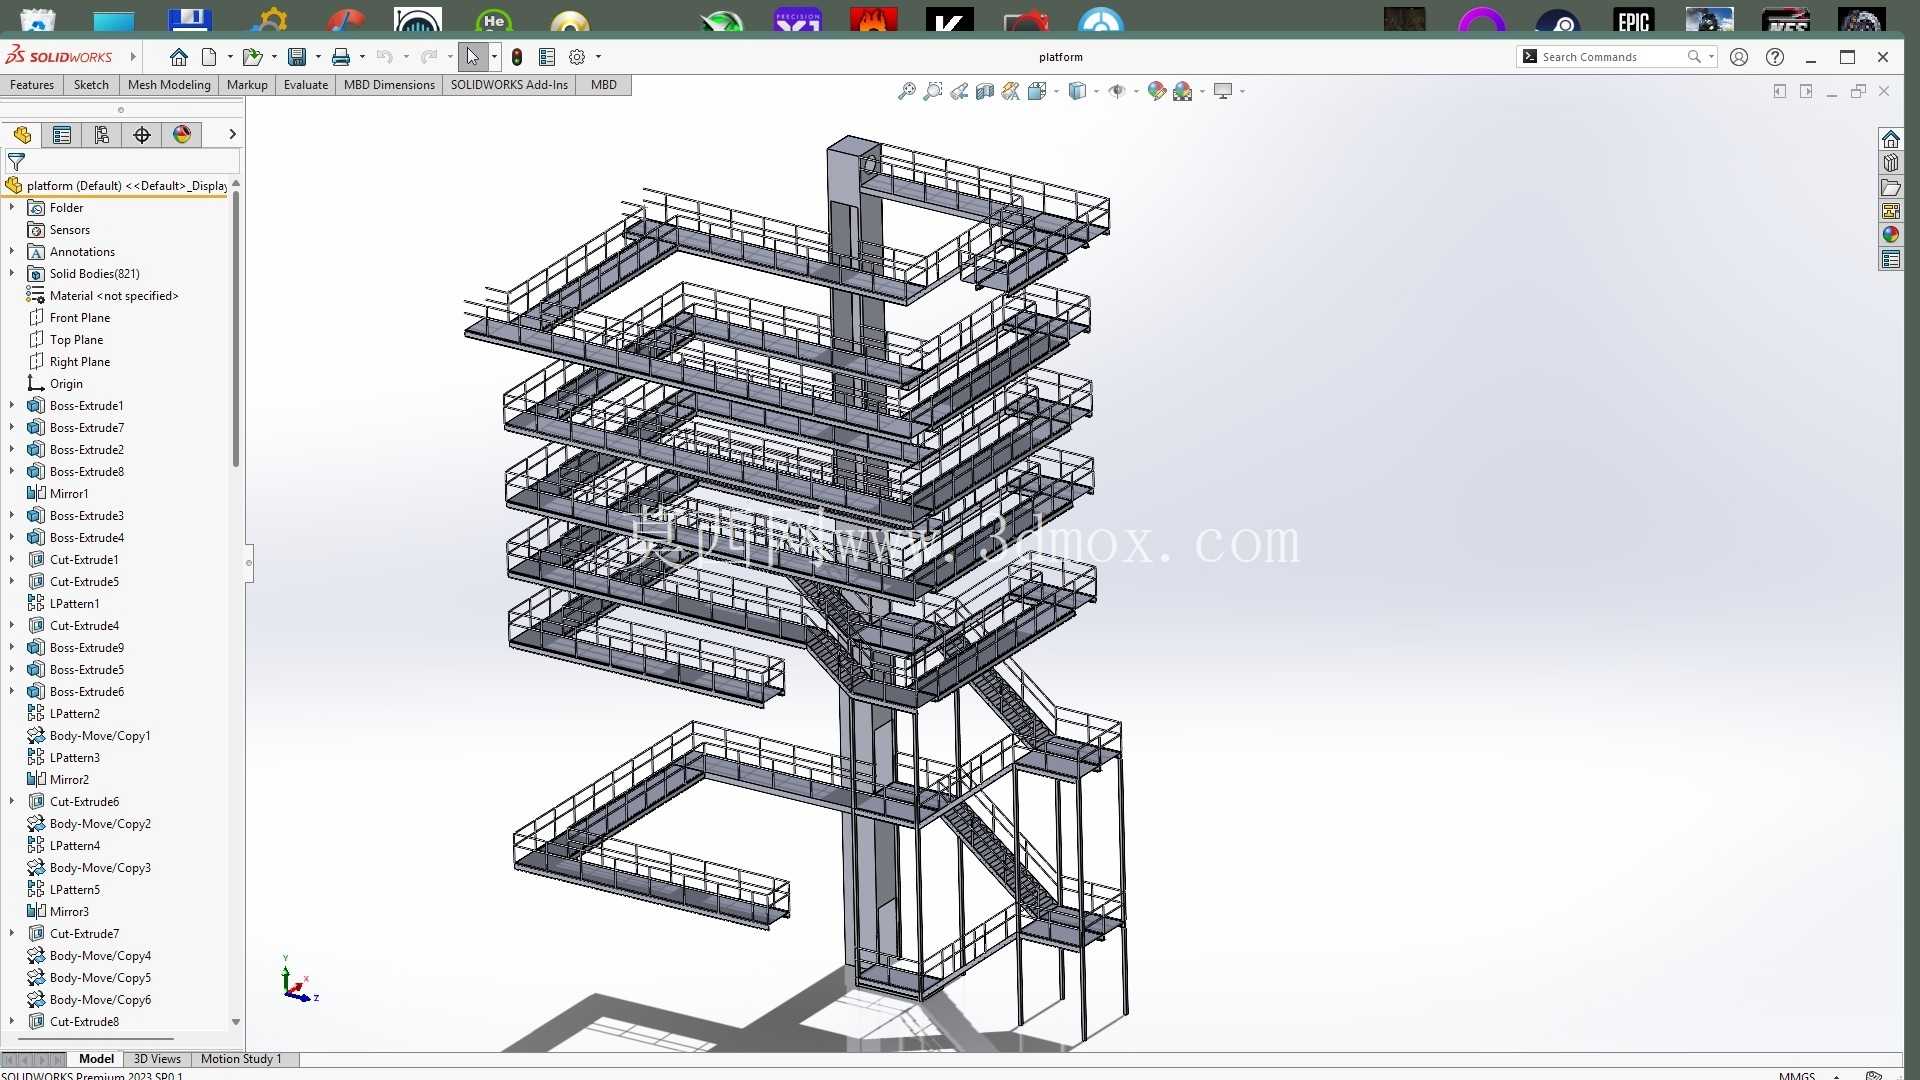Open the Motion Study 1 tab
The width and height of the screenshot is (1920, 1080).
coord(241,1059)
